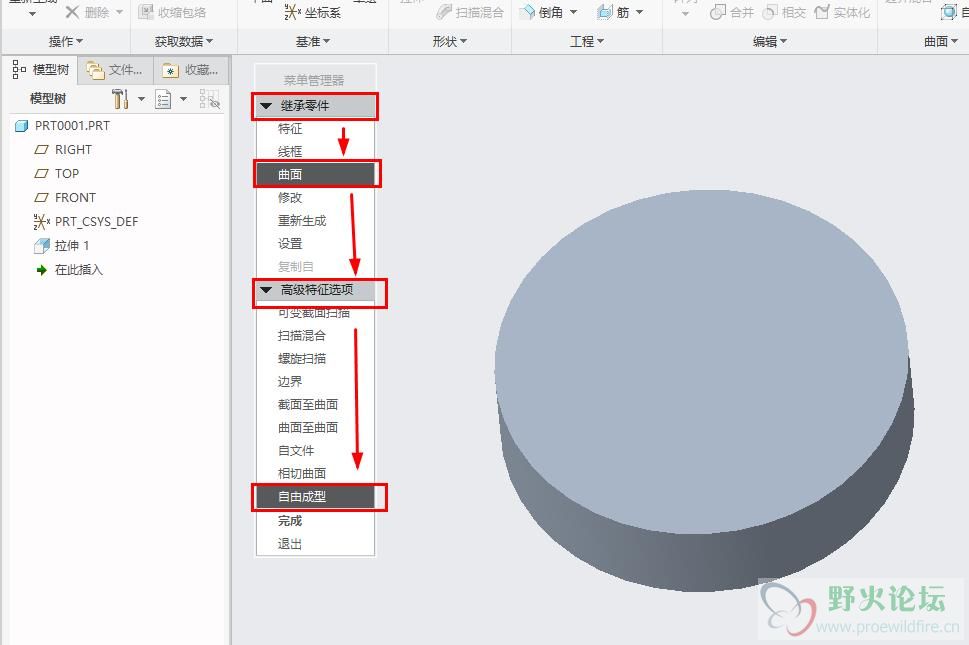Open the tree list display dropdown arrow
This screenshot has height=645, width=969.
[184, 99]
